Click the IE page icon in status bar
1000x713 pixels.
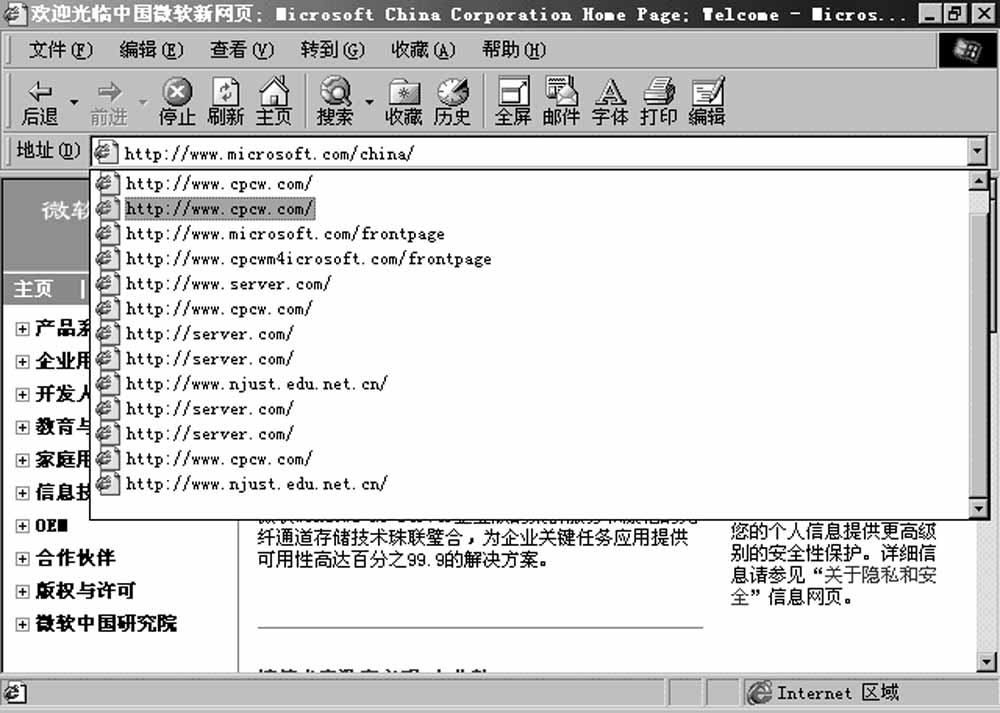coord(14,693)
